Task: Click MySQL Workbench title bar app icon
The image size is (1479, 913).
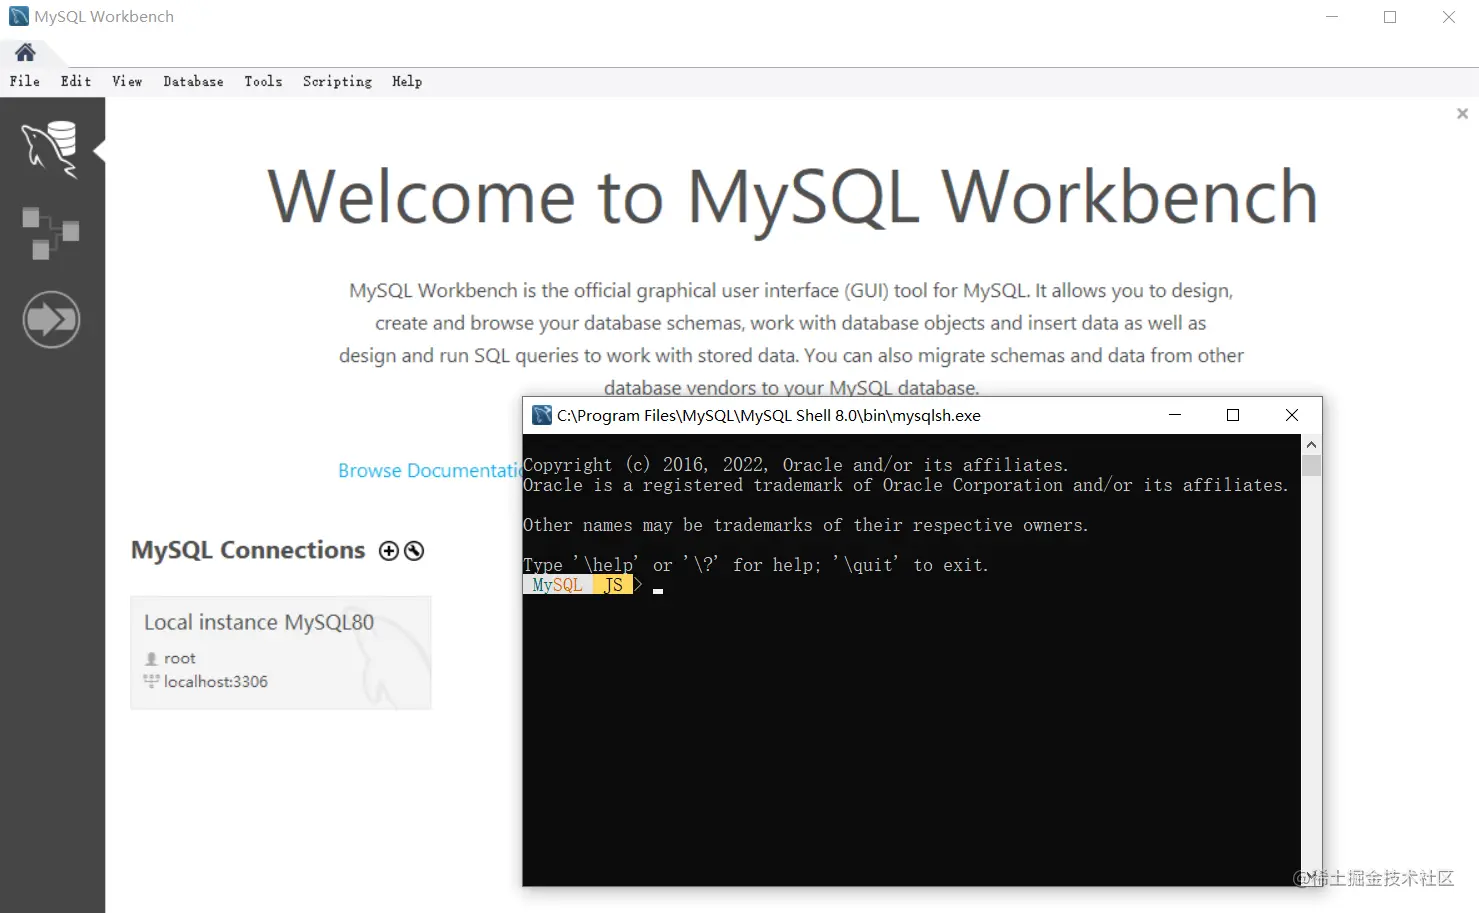Action: pyautogui.click(x=19, y=17)
